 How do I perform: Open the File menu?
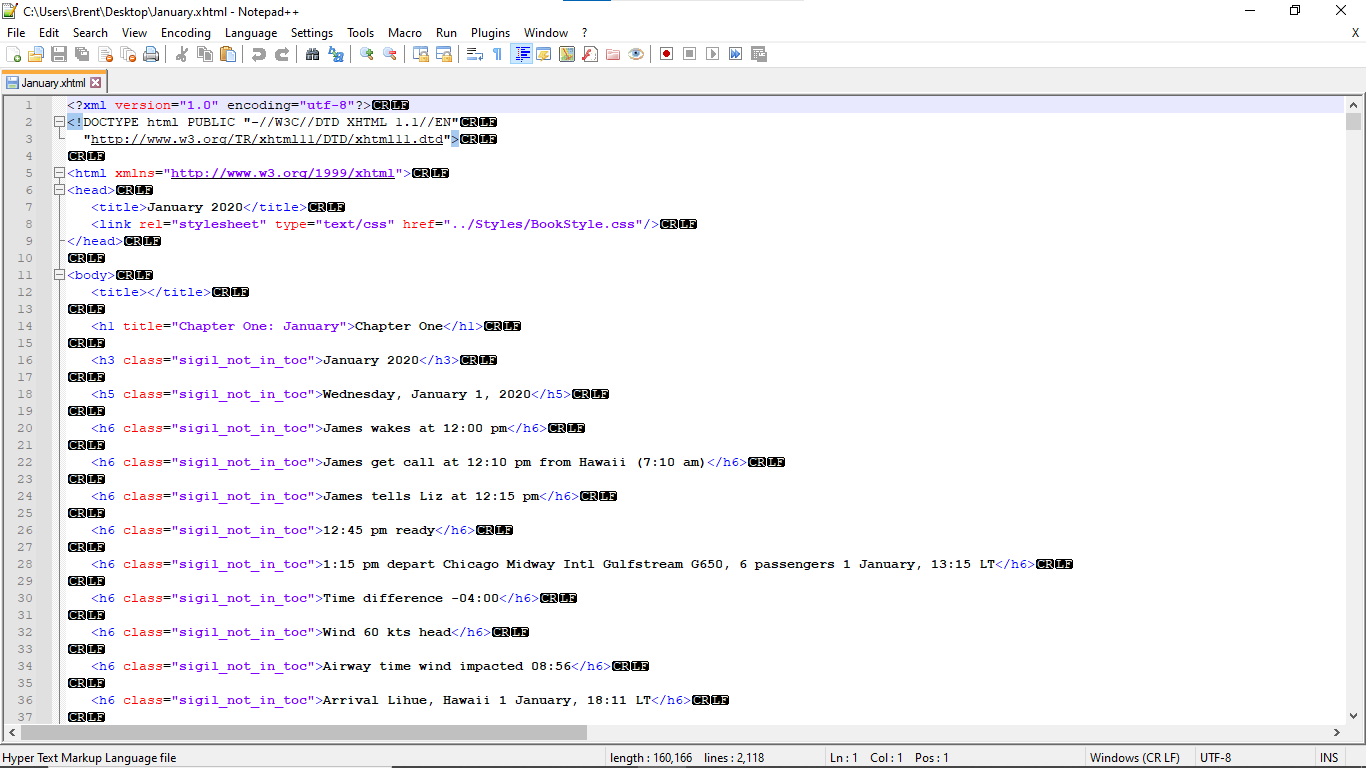tap(16, 33)
